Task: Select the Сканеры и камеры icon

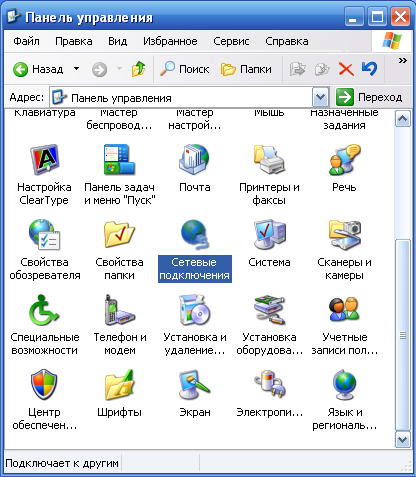Action: pos(344,235)
